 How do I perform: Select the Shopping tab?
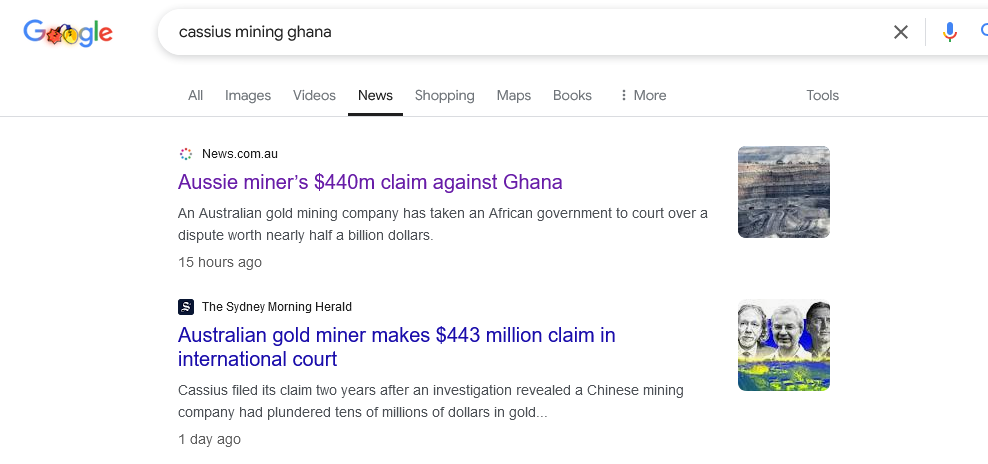coord(444,95)
